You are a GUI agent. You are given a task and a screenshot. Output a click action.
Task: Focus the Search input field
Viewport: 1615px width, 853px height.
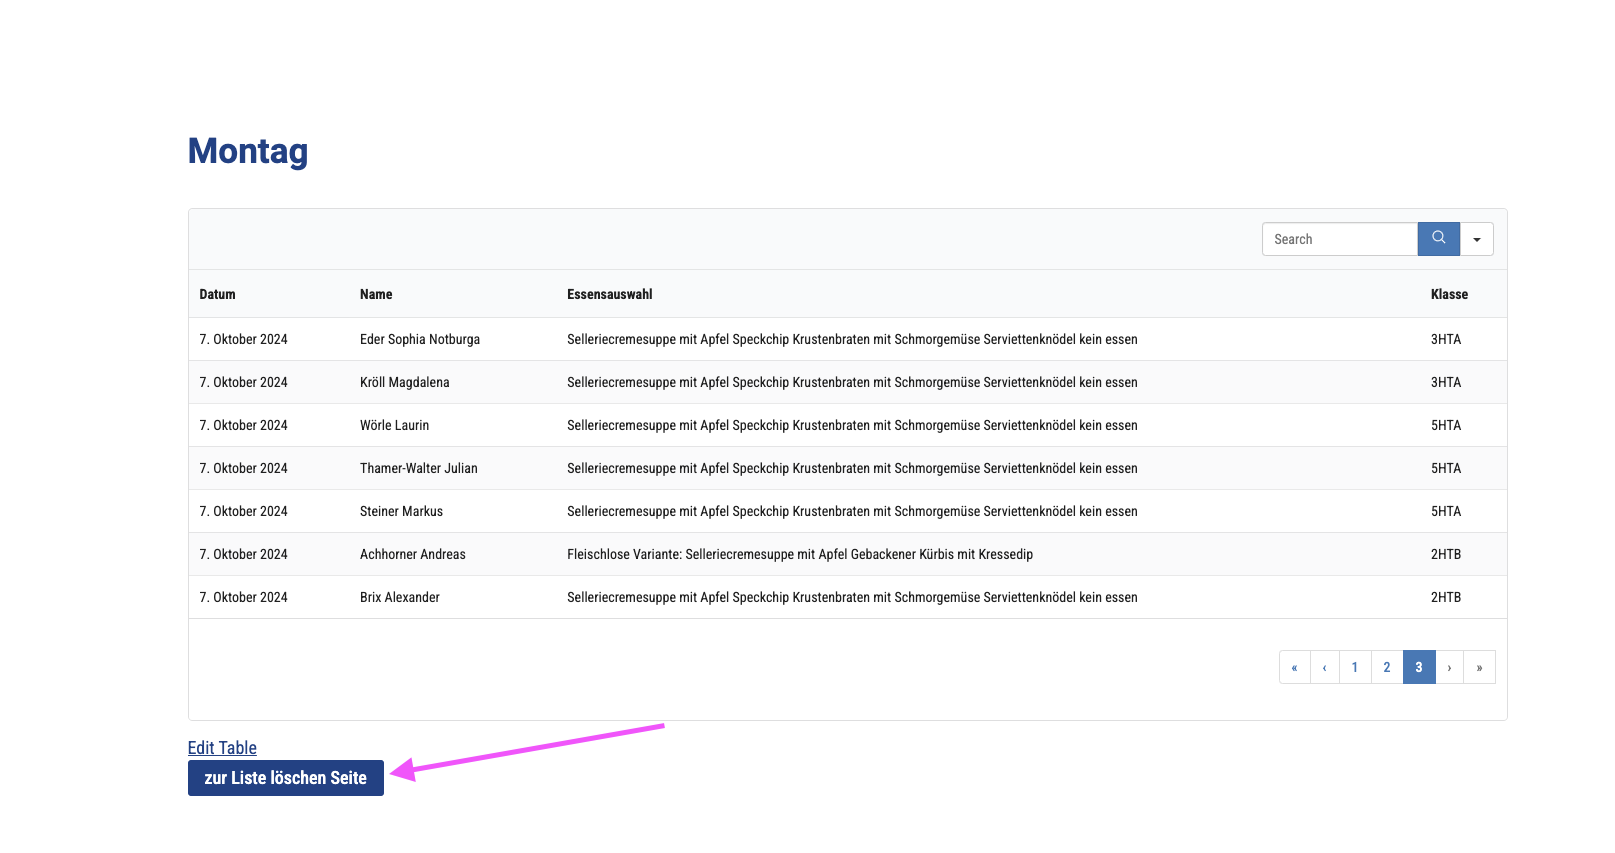1339,239
